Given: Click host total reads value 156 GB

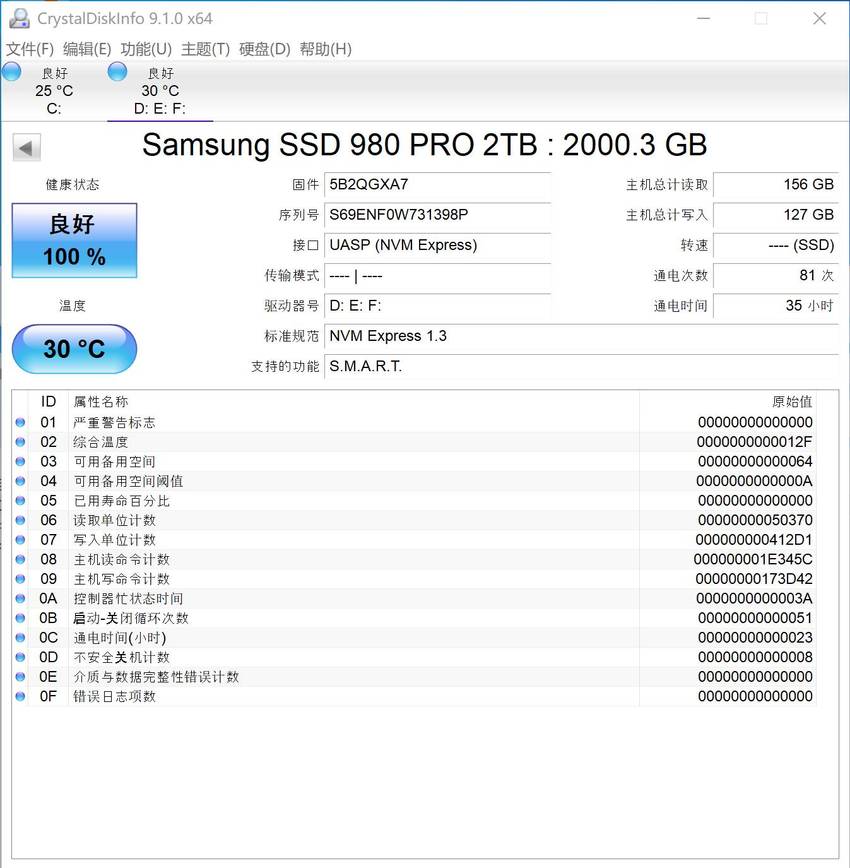Looking at the screenshot, I should [x=776, y=184].
